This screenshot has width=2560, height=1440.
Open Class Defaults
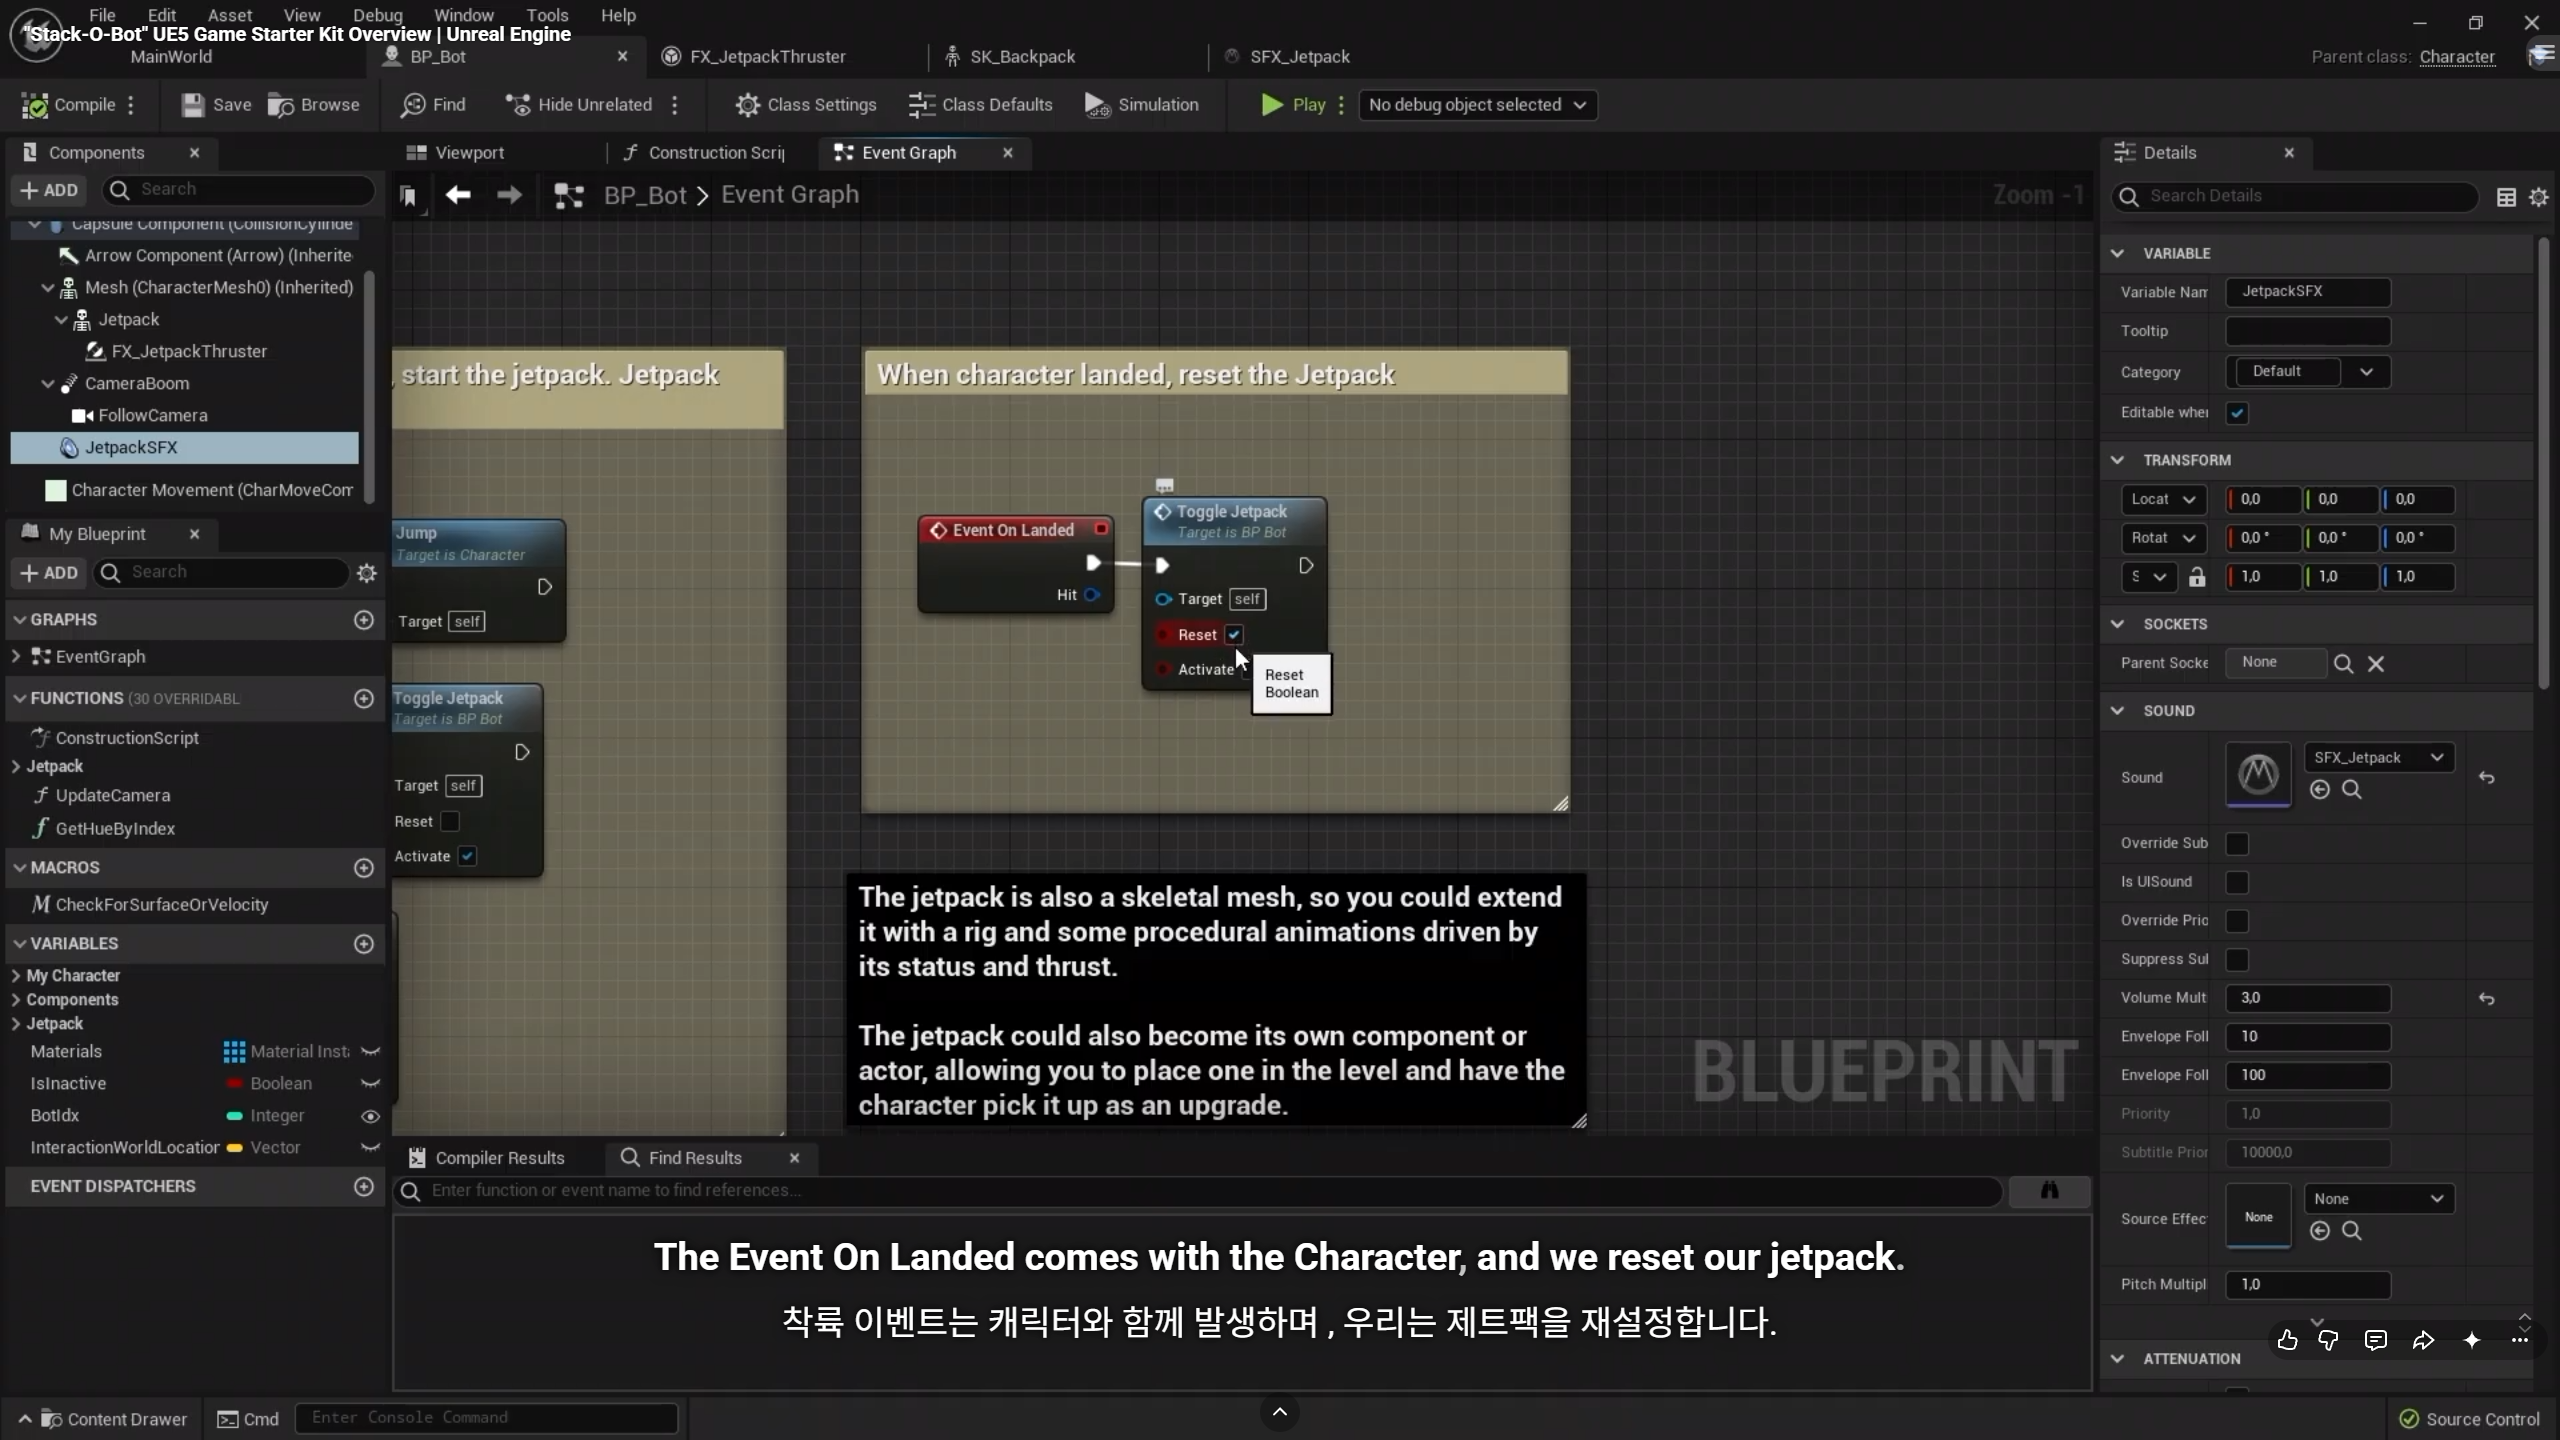[981, 105]
